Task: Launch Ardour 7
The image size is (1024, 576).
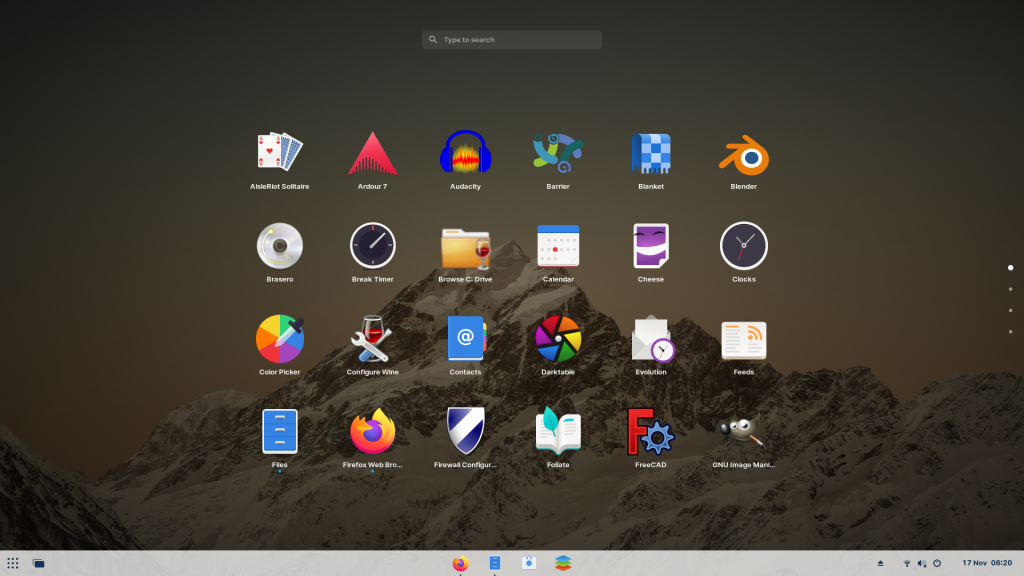Action: 372,153
